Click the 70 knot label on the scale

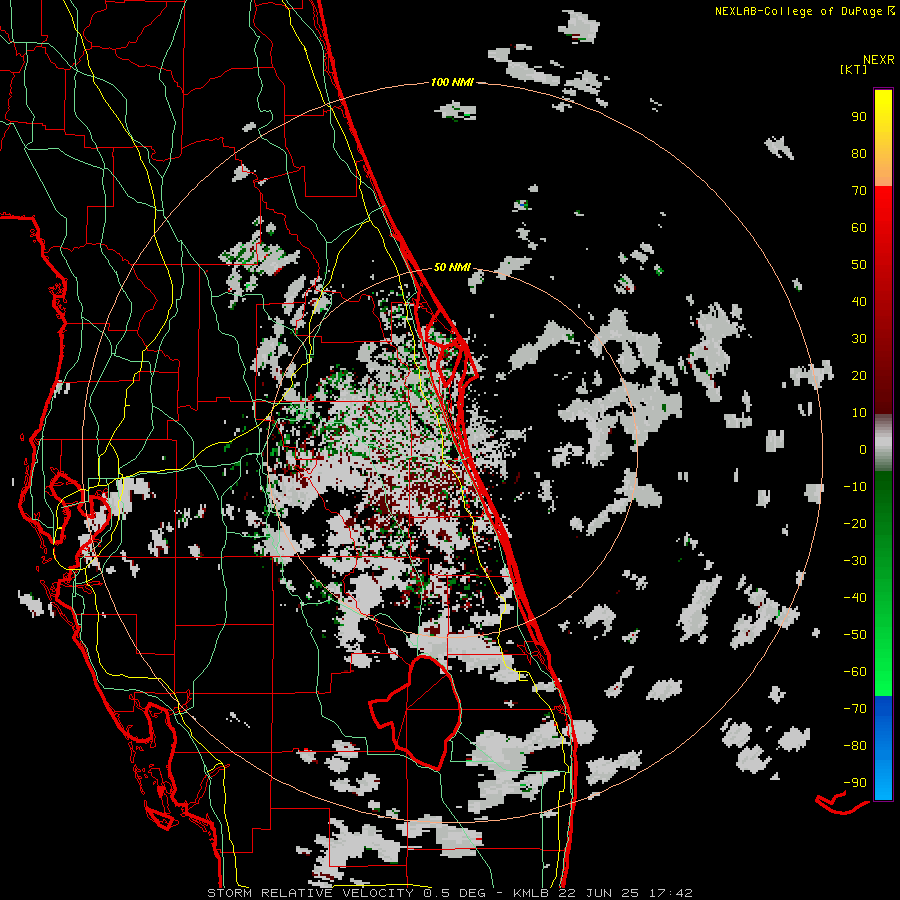[x=859, y=191]
